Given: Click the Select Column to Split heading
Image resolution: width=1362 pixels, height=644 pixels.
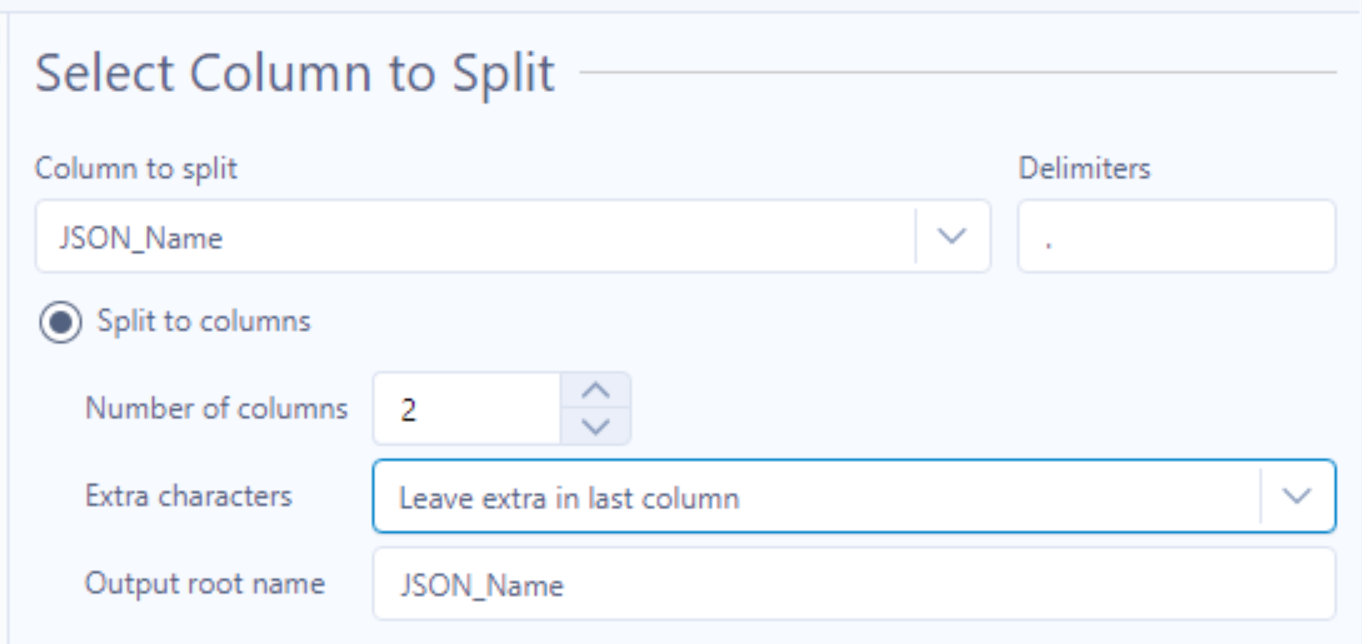Looking at the screenshot, I should coord(295,73).
